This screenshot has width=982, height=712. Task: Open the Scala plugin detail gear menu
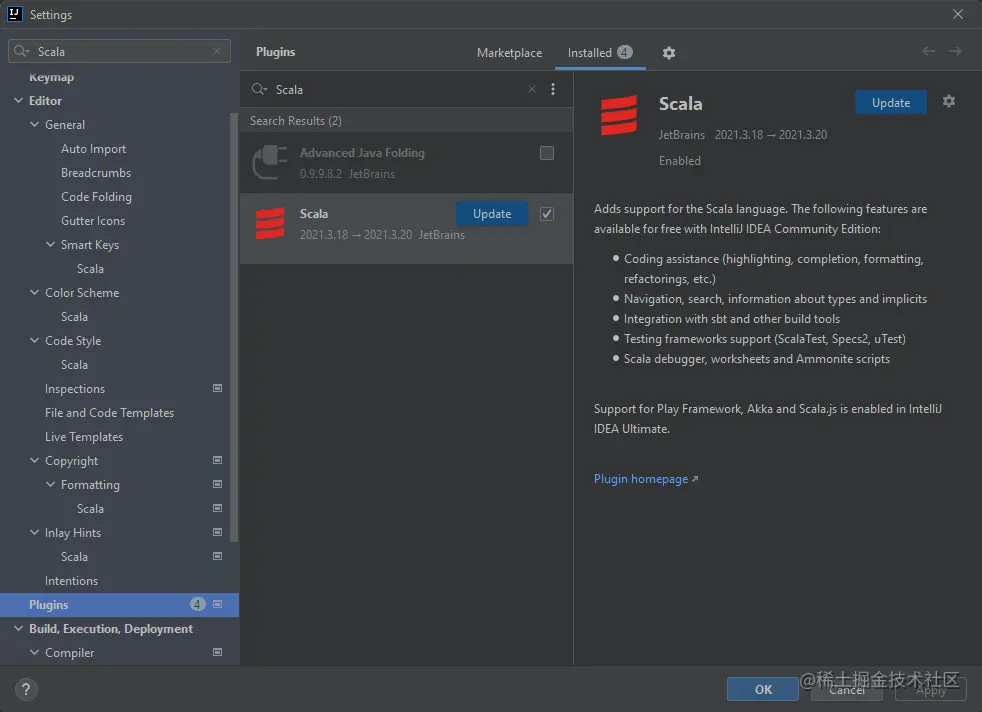point(949,101)
